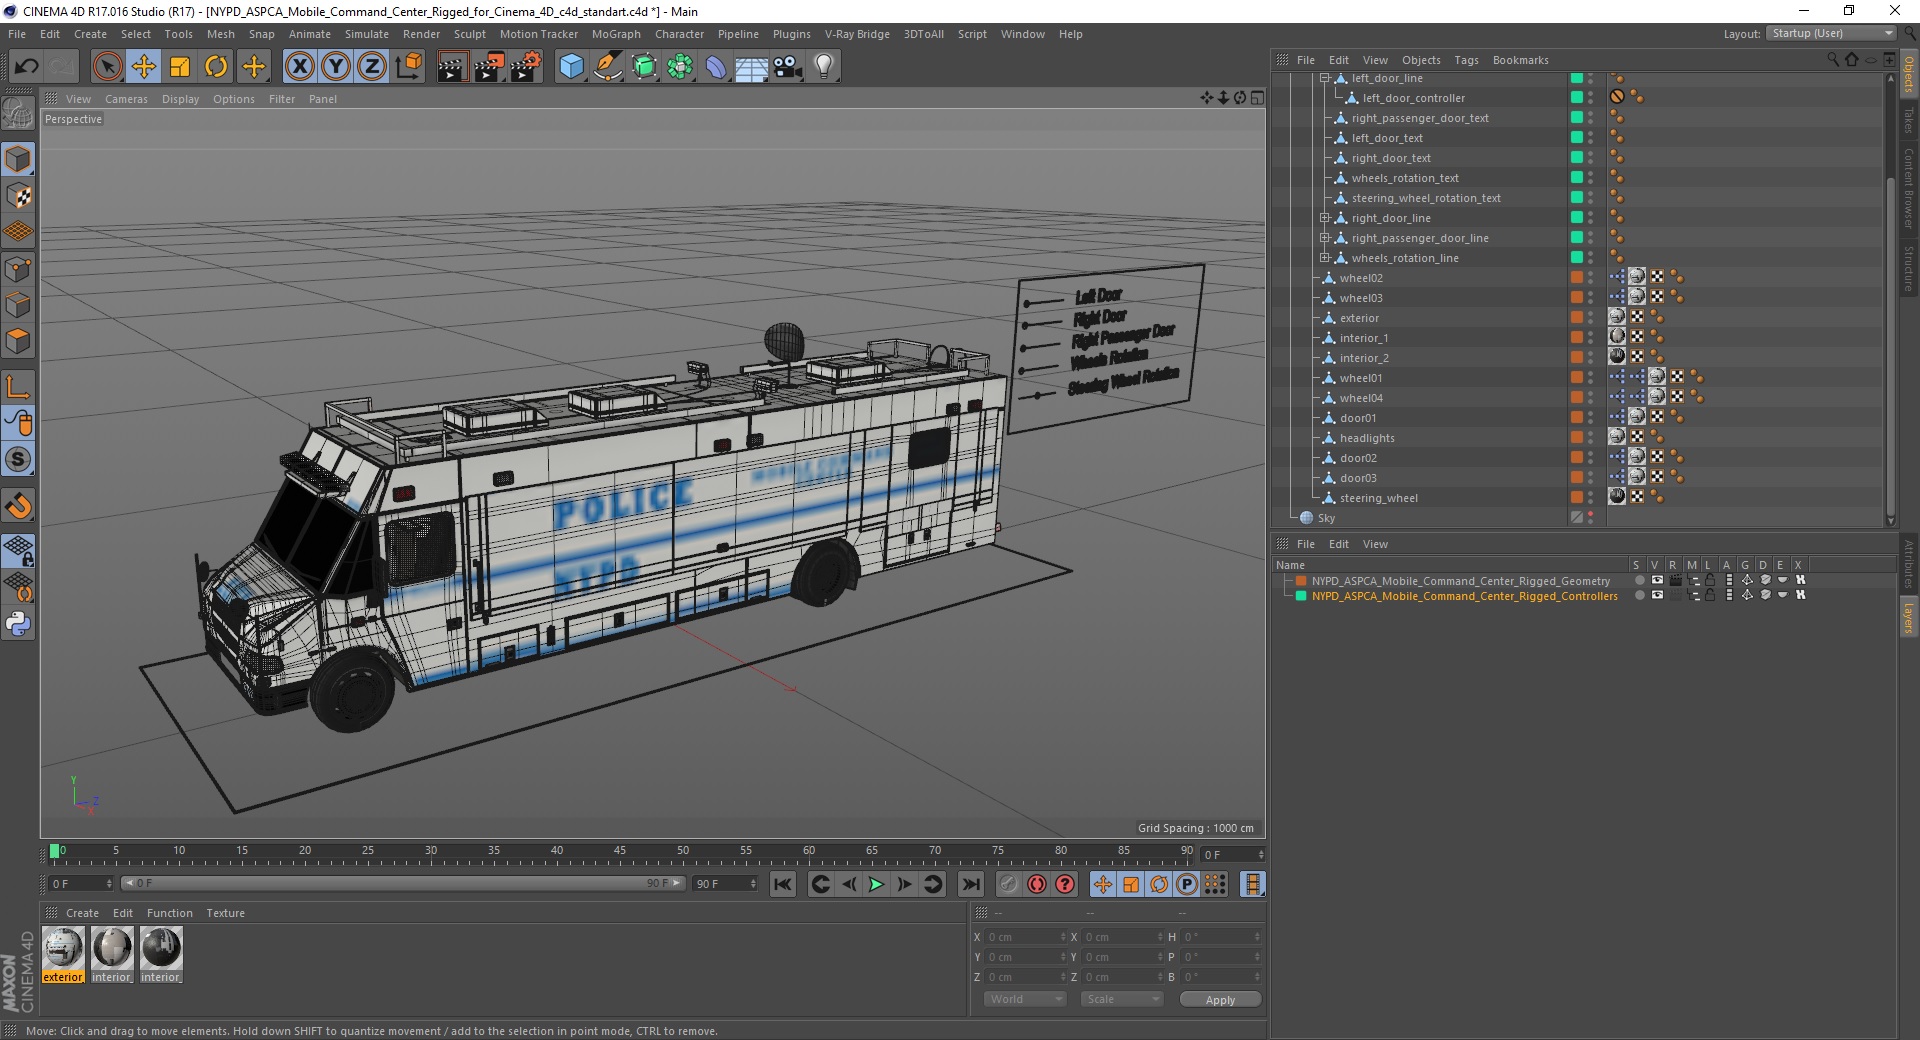Add a Camera object
Screen dimensions: 1920x1040
(x=788, y=67)
